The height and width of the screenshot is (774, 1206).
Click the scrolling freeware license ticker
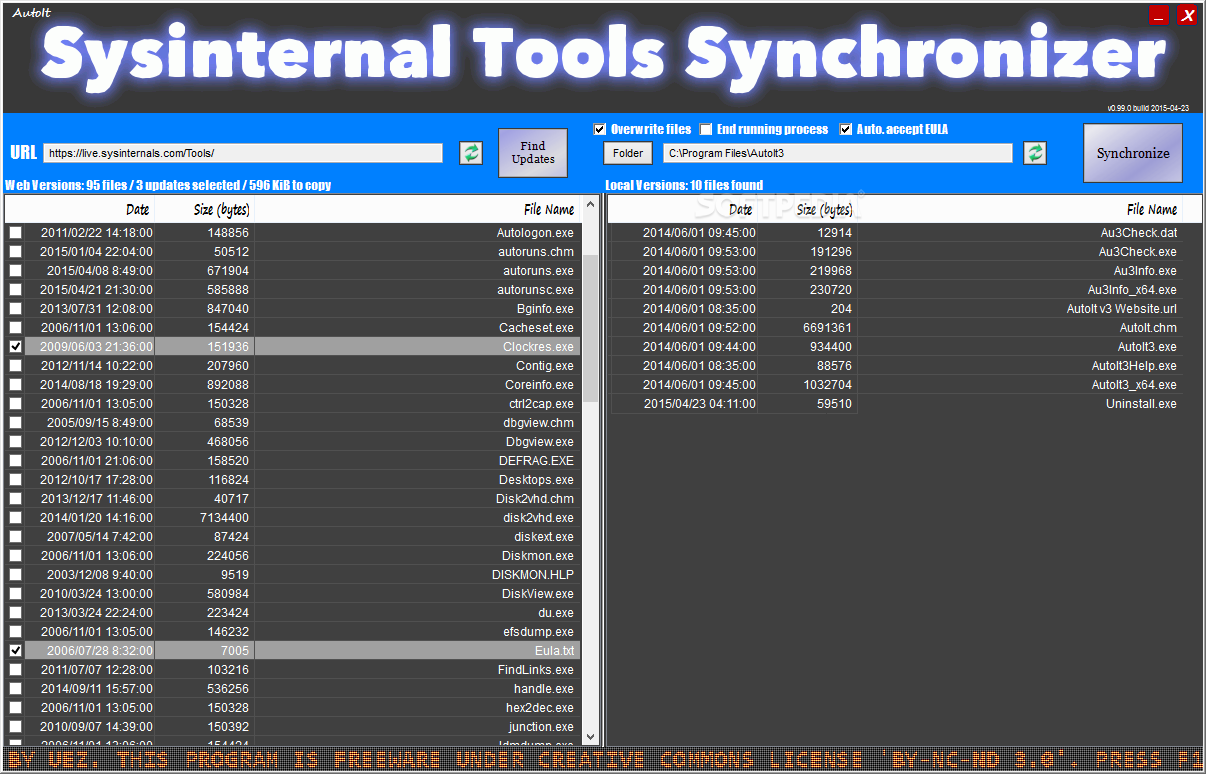[x=603, y=759]
